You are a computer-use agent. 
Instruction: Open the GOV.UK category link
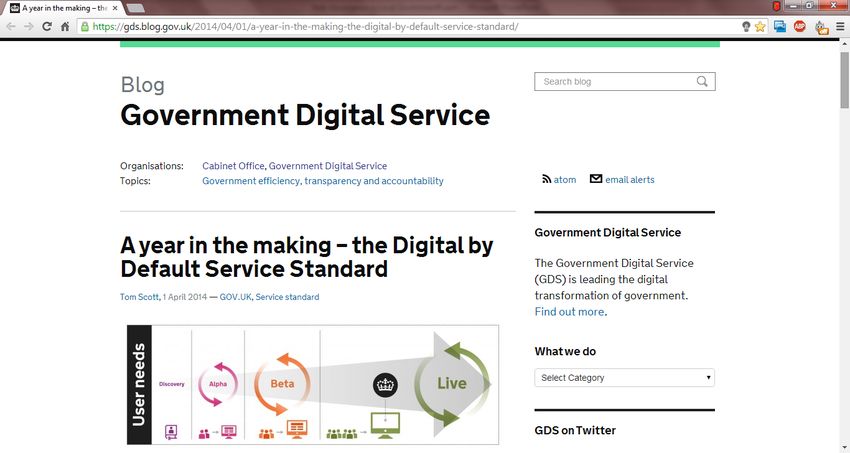pos(235,297)
